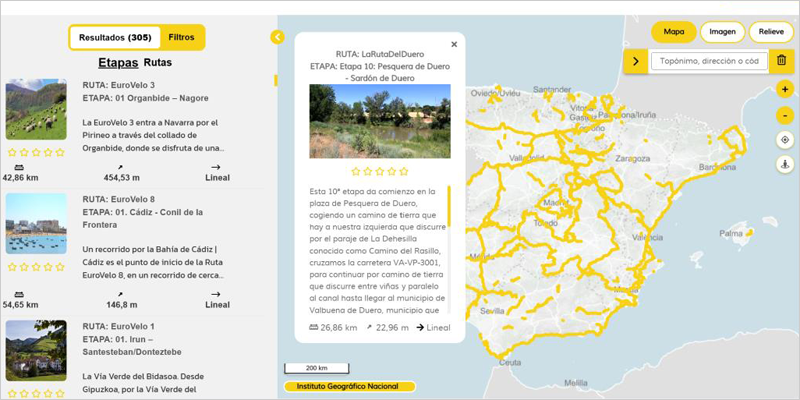Screen dimensions: 800x400
Task: Open the Filtros tab
Action: (x=182, y=37)
